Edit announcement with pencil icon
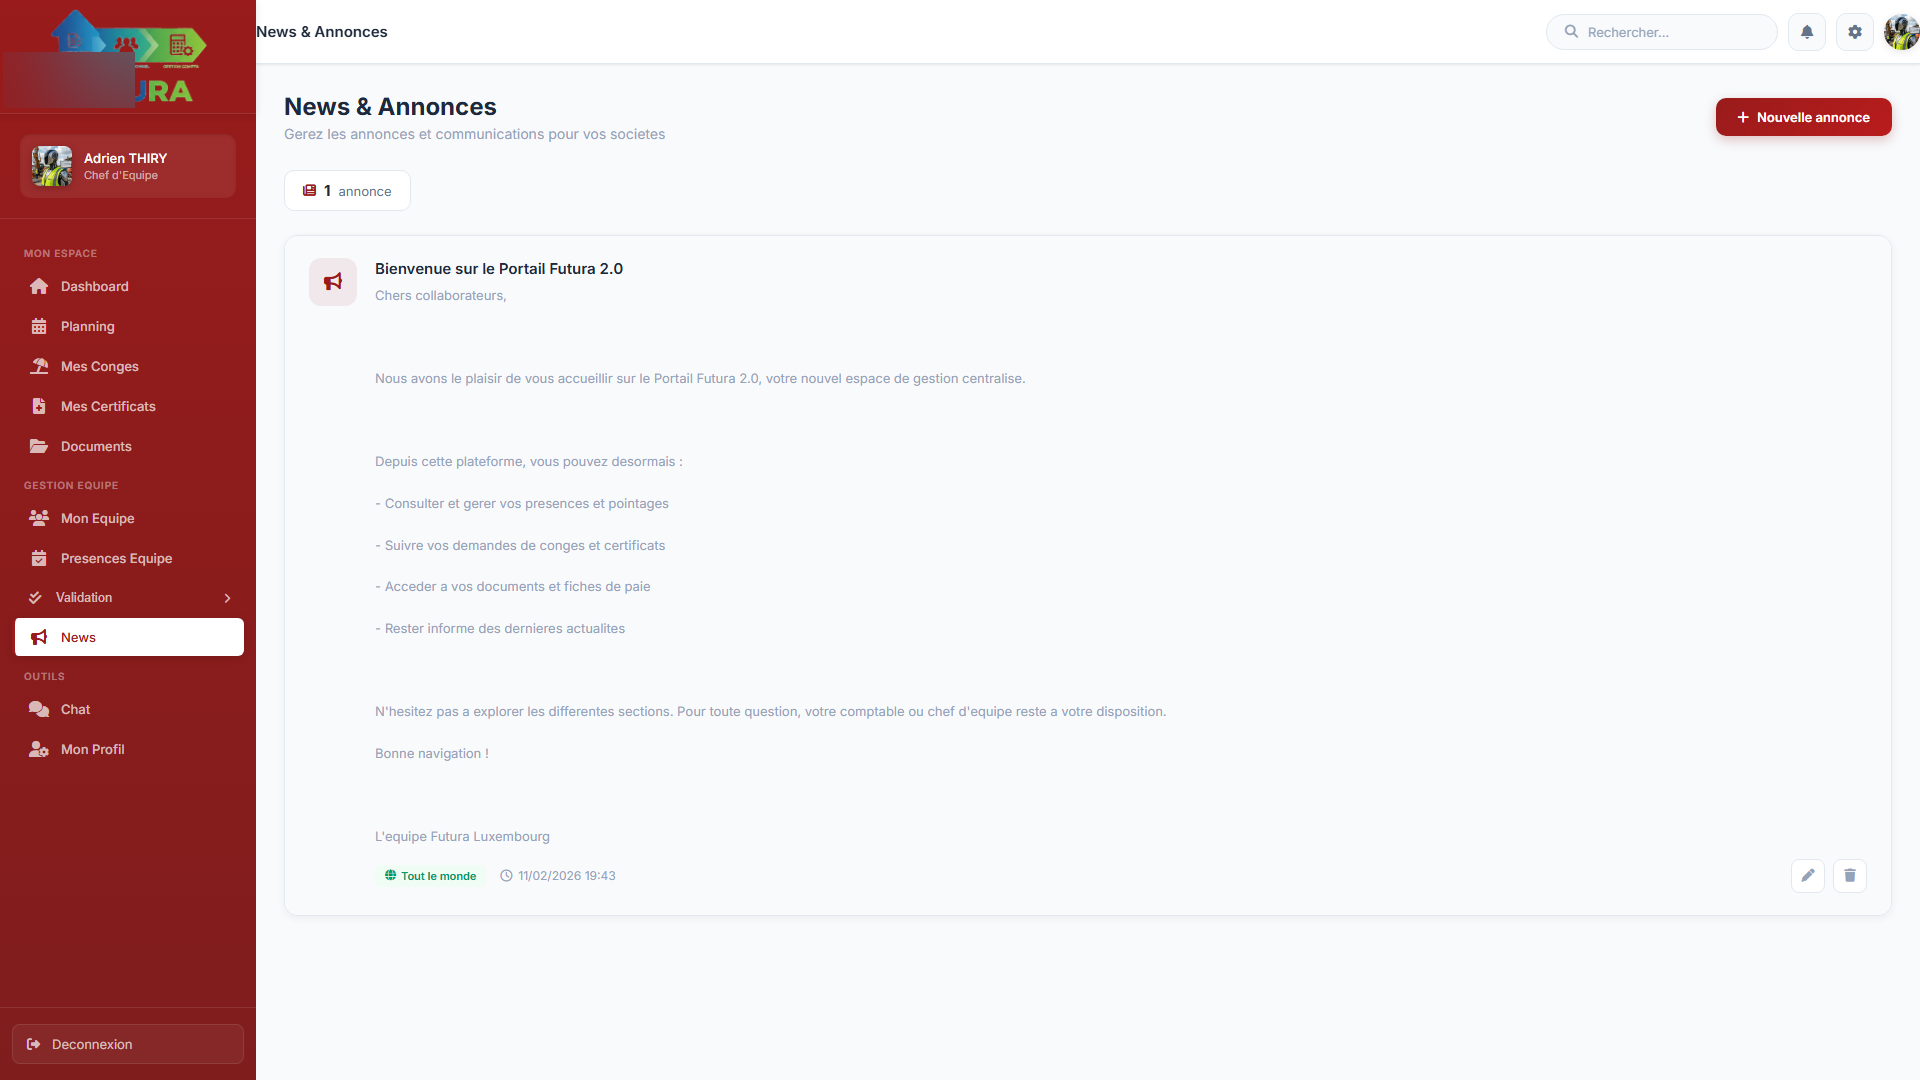Screen dimensions: 1920x1080 [1807, 876]
